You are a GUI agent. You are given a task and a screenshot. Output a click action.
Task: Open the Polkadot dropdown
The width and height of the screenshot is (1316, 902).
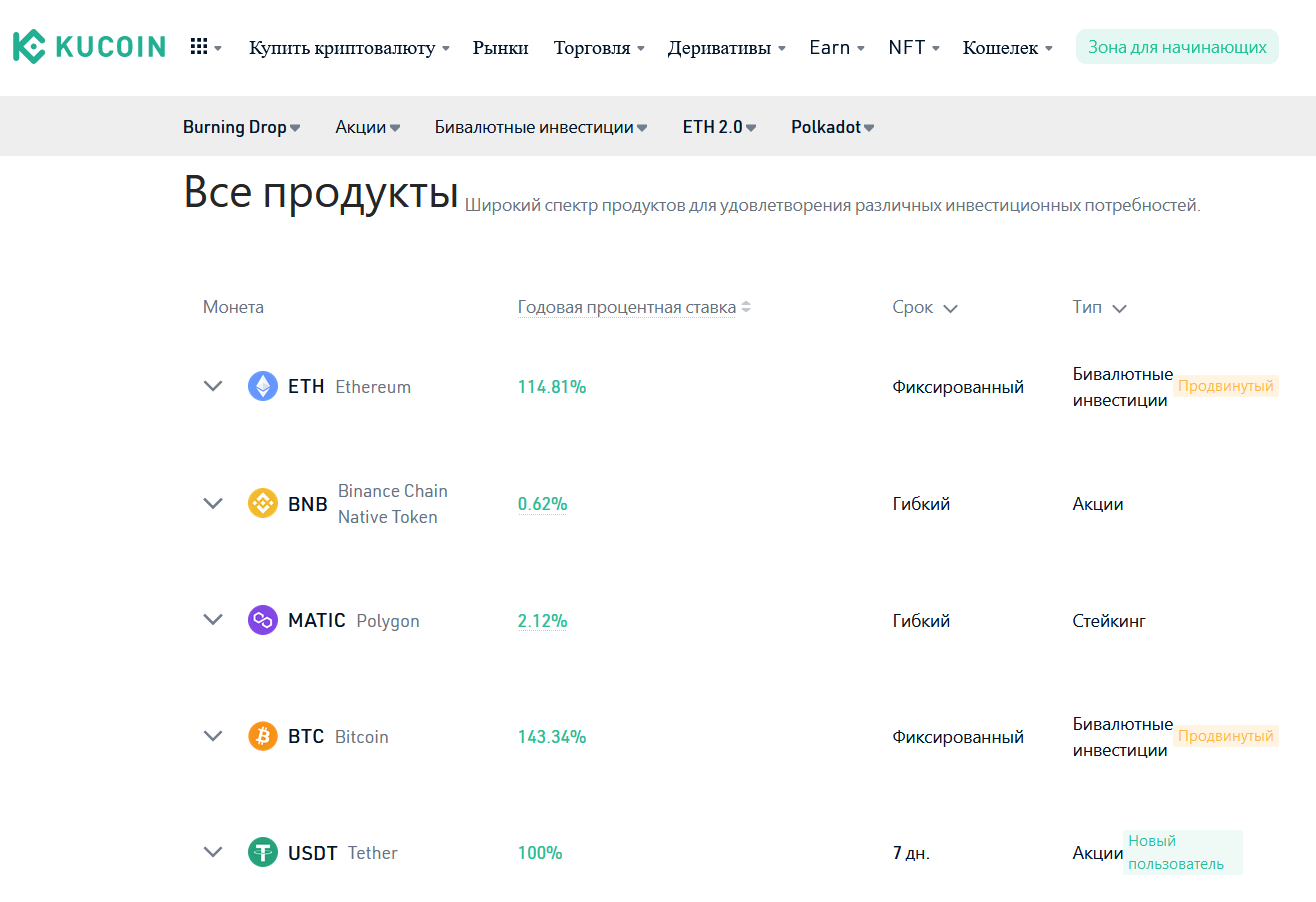[x=833, y=127]
